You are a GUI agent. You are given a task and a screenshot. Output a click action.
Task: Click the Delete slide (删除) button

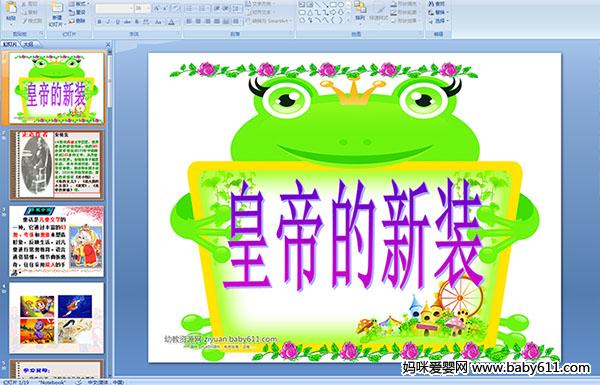point(77,21)
